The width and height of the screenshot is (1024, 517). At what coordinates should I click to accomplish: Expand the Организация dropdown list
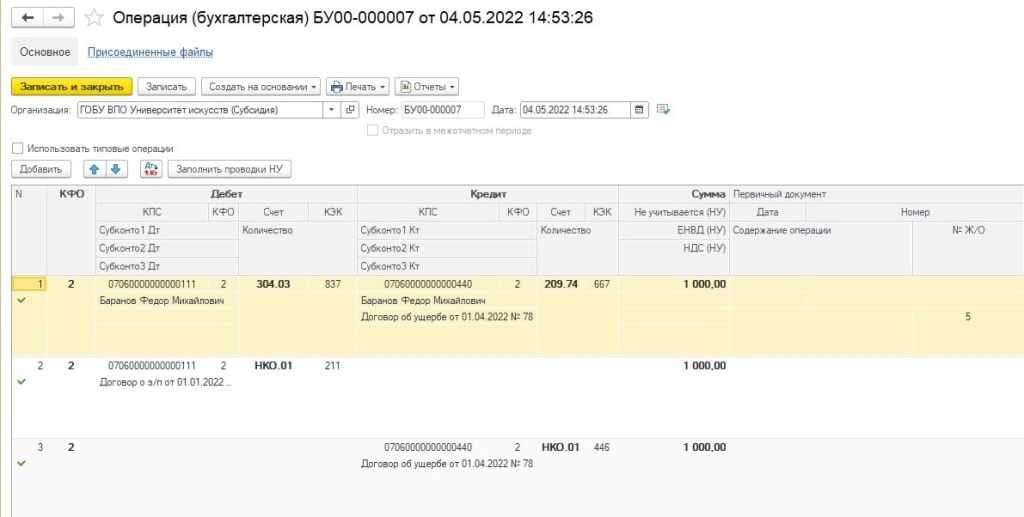(332, 110)
